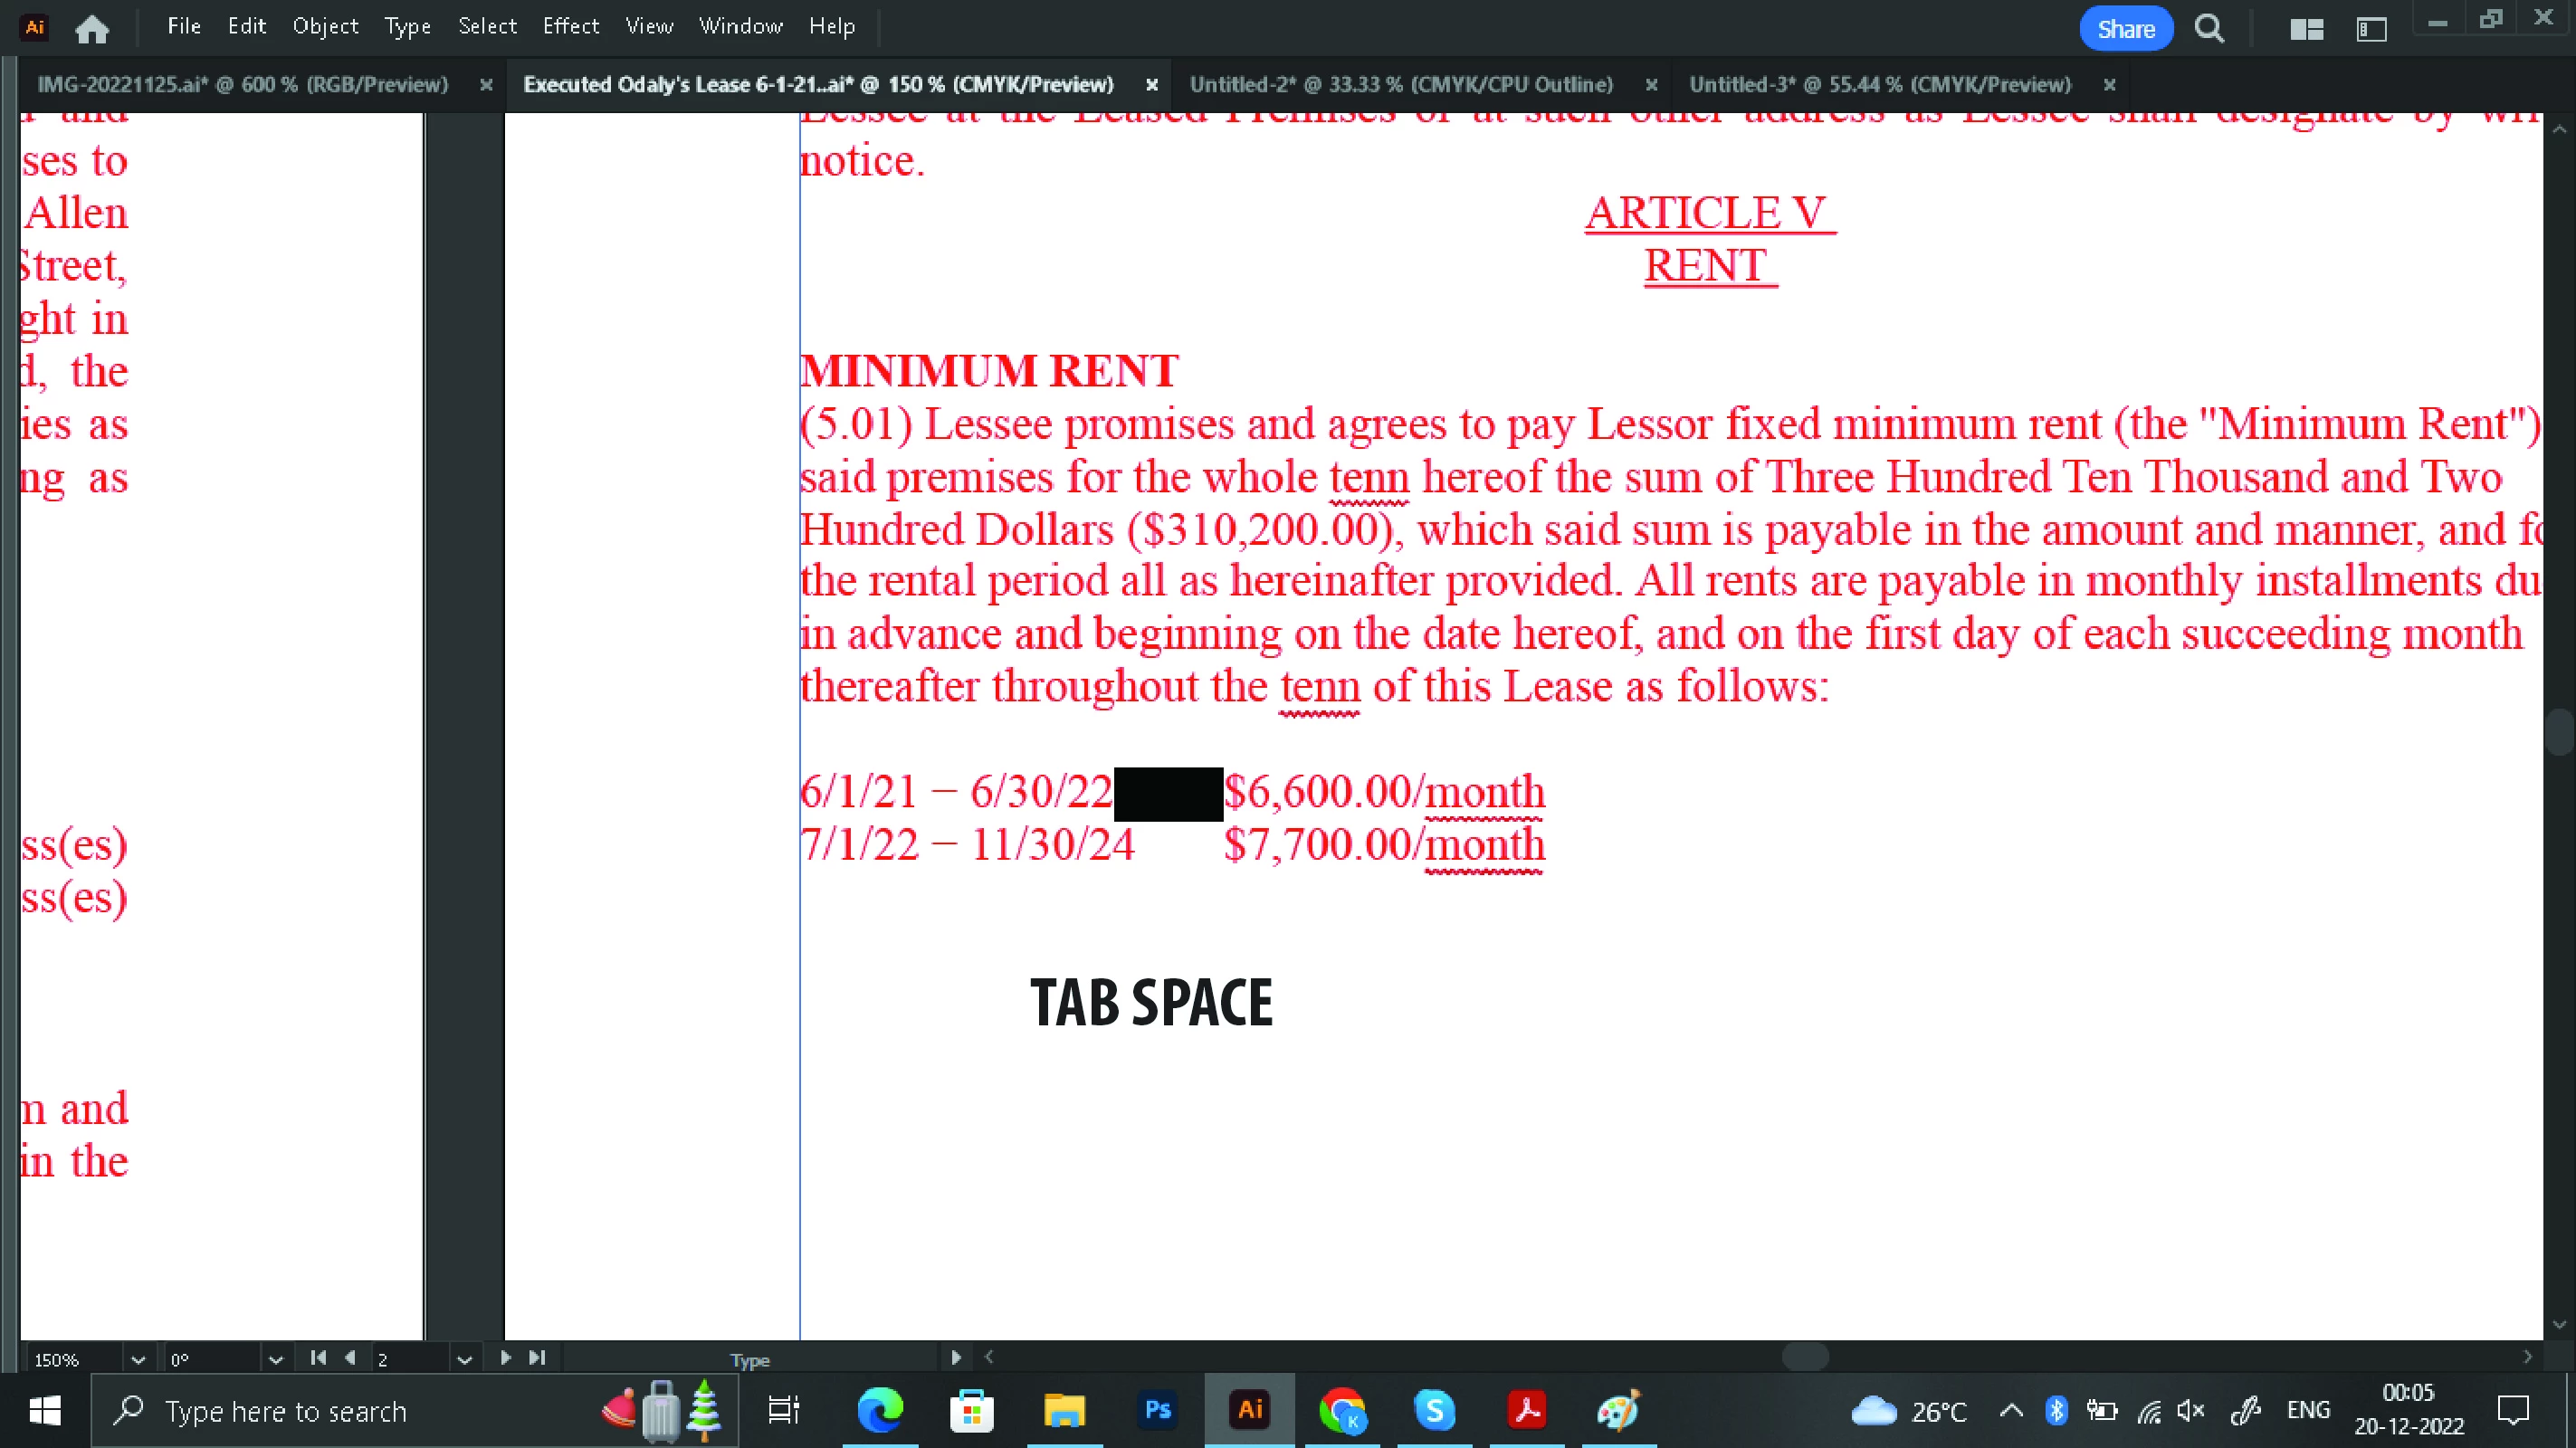The width and height of the screenshot is (2576, 1448).
Task: Go to next artboard arrow
Action: [x=505, y=1358]
